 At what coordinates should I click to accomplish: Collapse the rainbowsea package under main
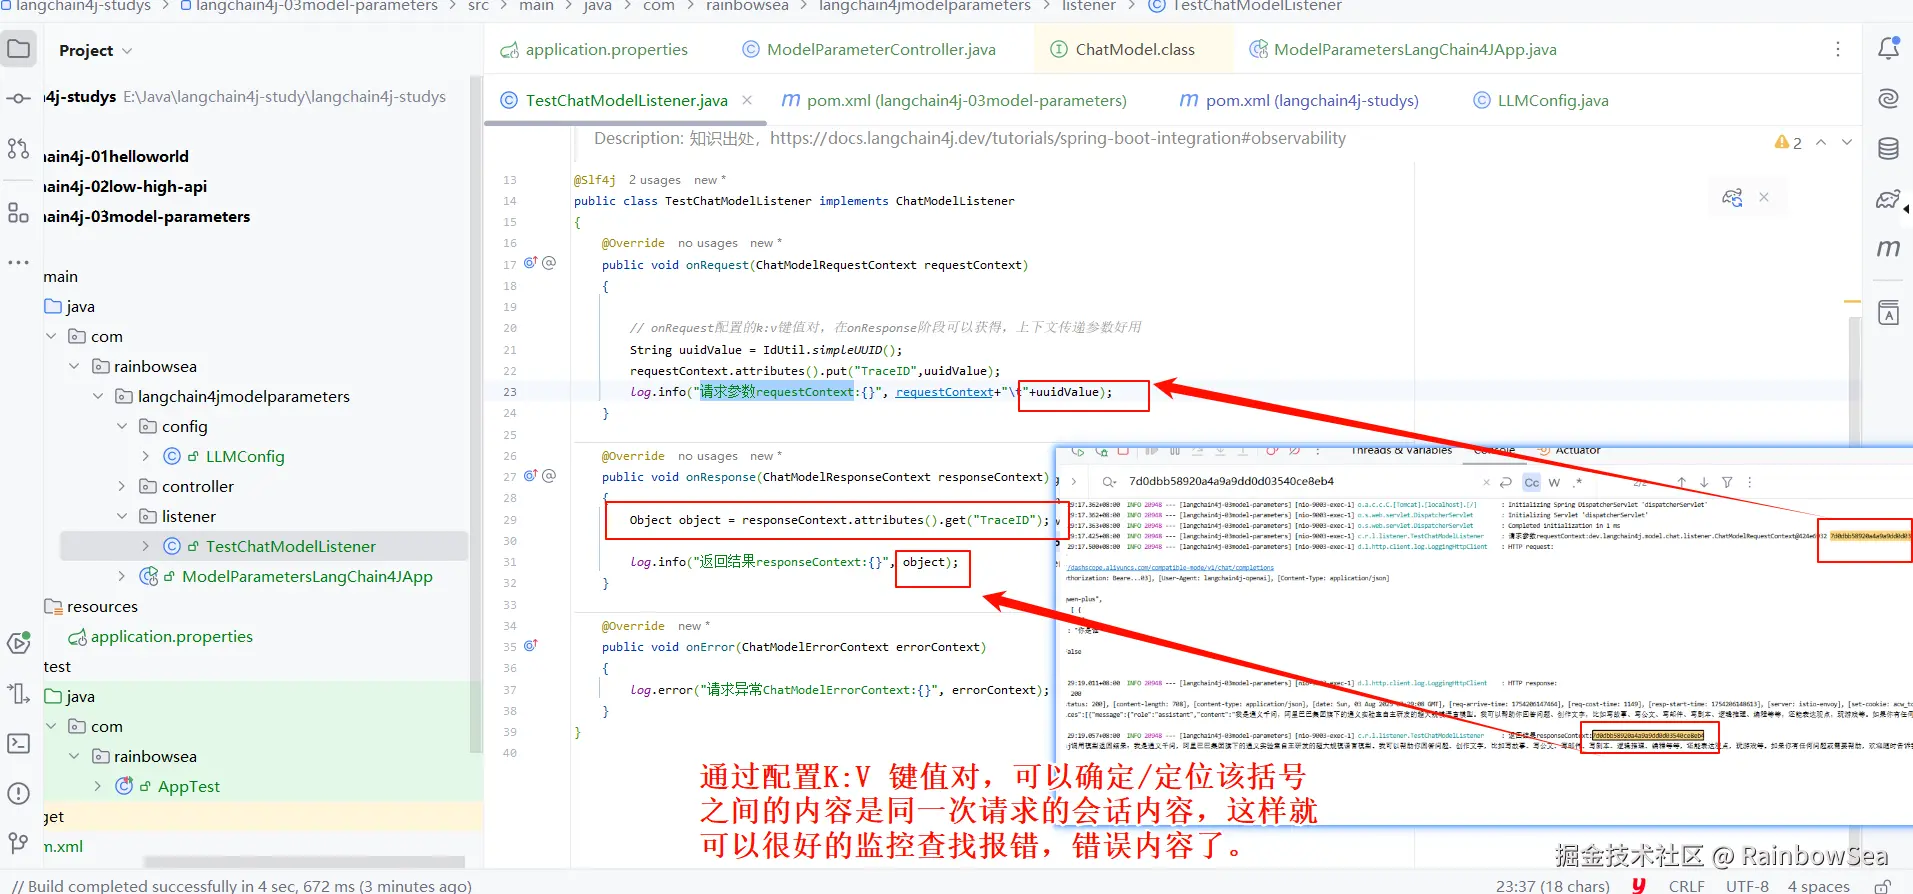(74, 366)
